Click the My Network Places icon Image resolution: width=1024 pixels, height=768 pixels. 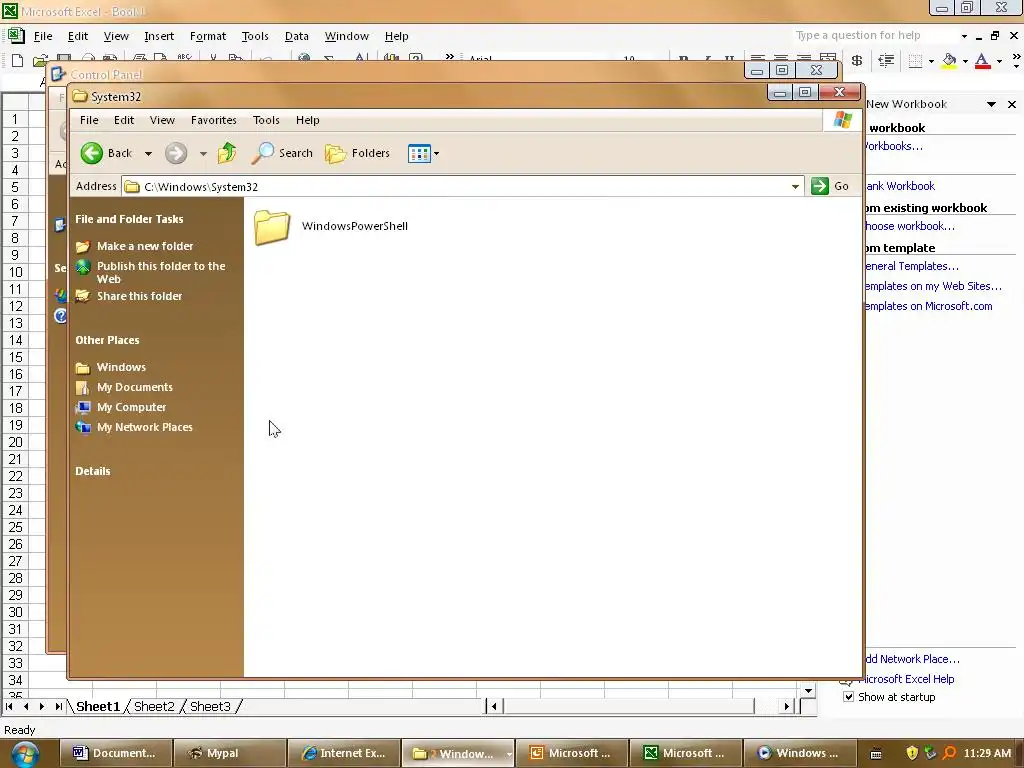click(x=82, y=427)
